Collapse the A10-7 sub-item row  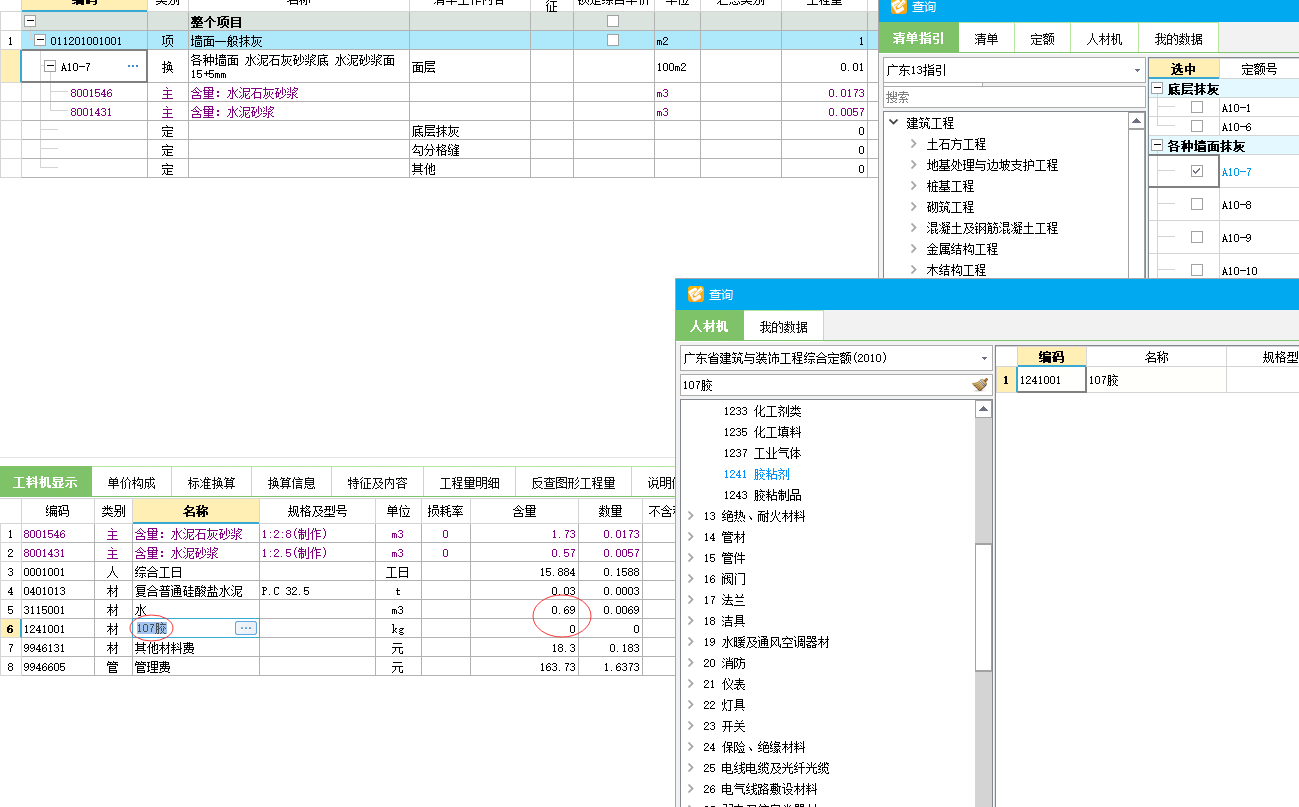pos(50,67)
